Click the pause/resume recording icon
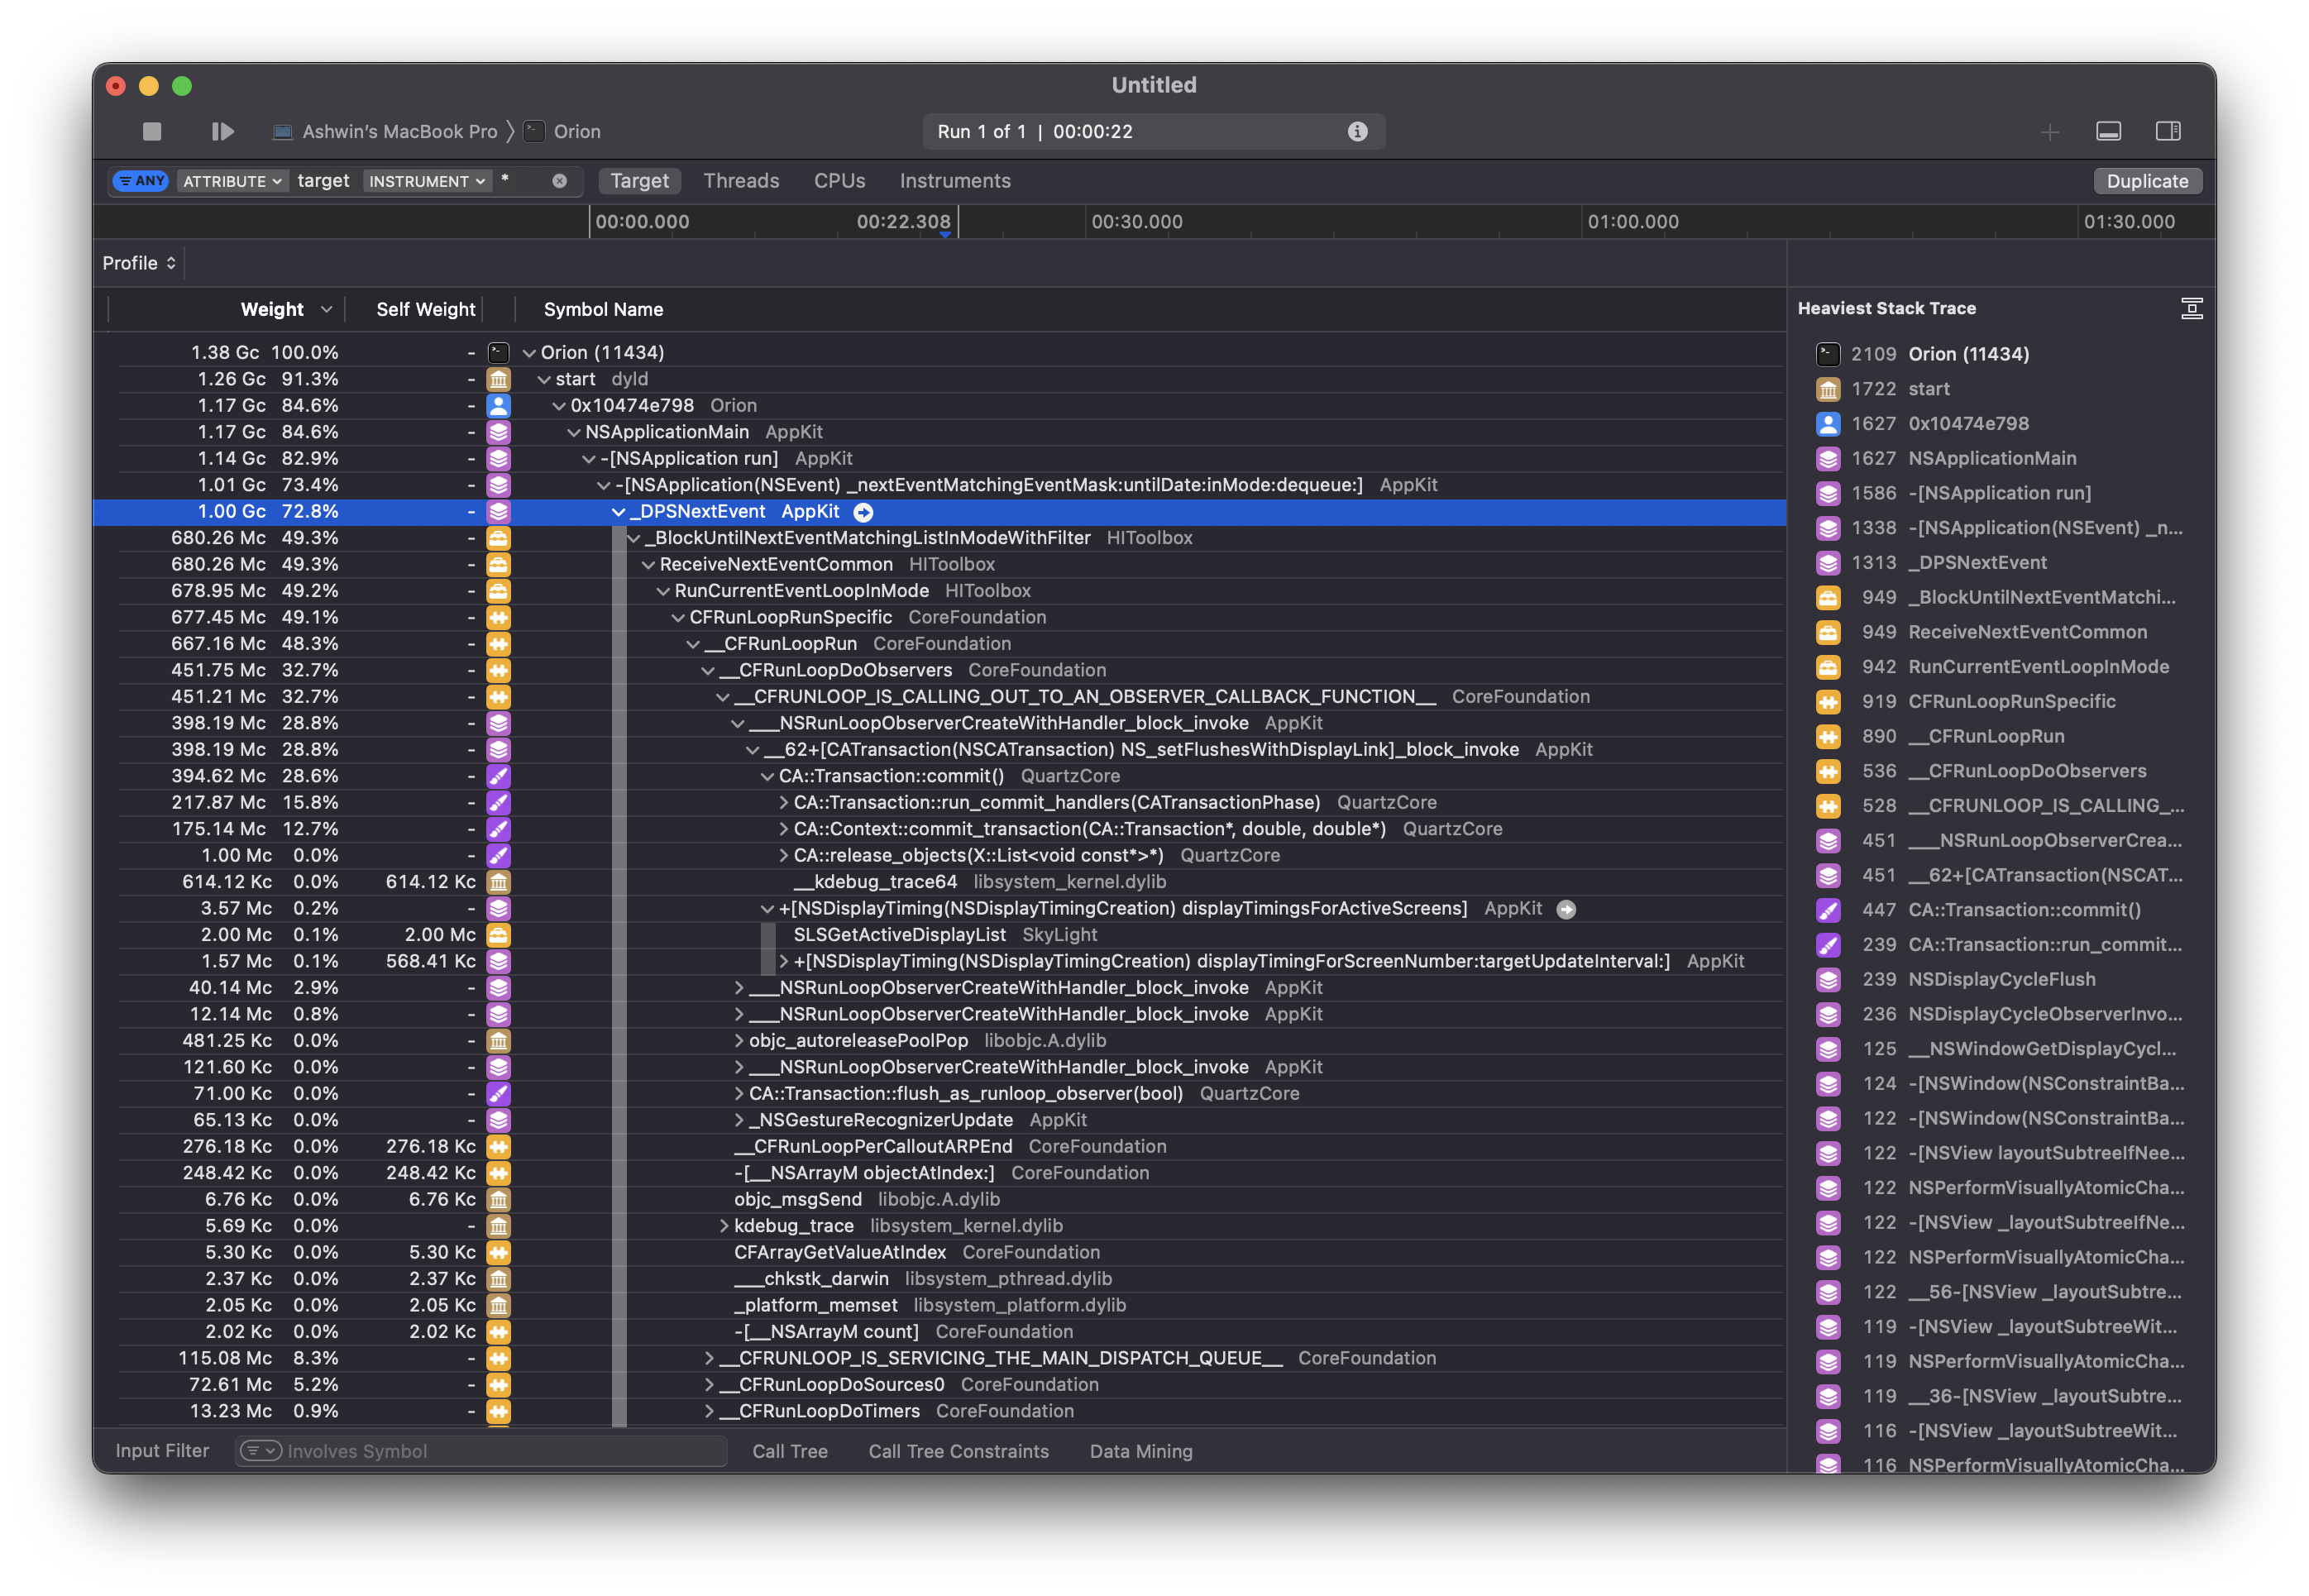 tap(222, 130)
